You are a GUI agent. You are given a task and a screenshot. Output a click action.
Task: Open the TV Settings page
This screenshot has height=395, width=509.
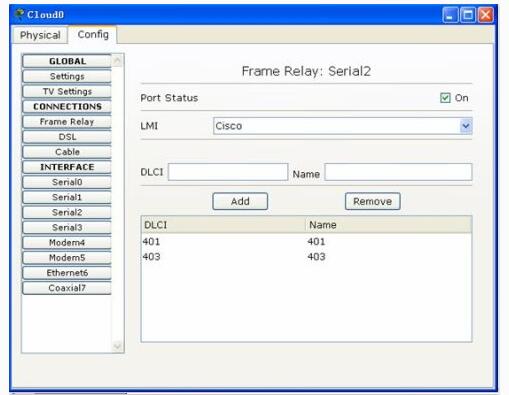(x=67, y=91)
